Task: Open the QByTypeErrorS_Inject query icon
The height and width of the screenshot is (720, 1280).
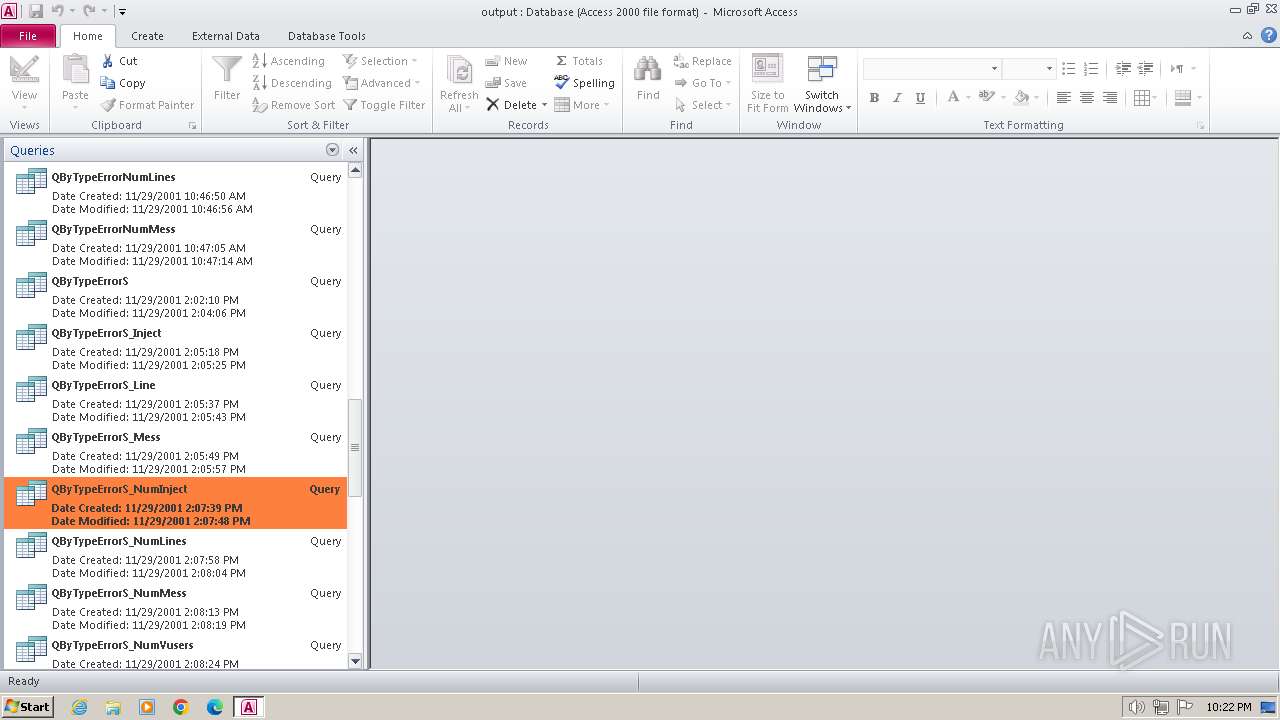Action: coord(31,337)
